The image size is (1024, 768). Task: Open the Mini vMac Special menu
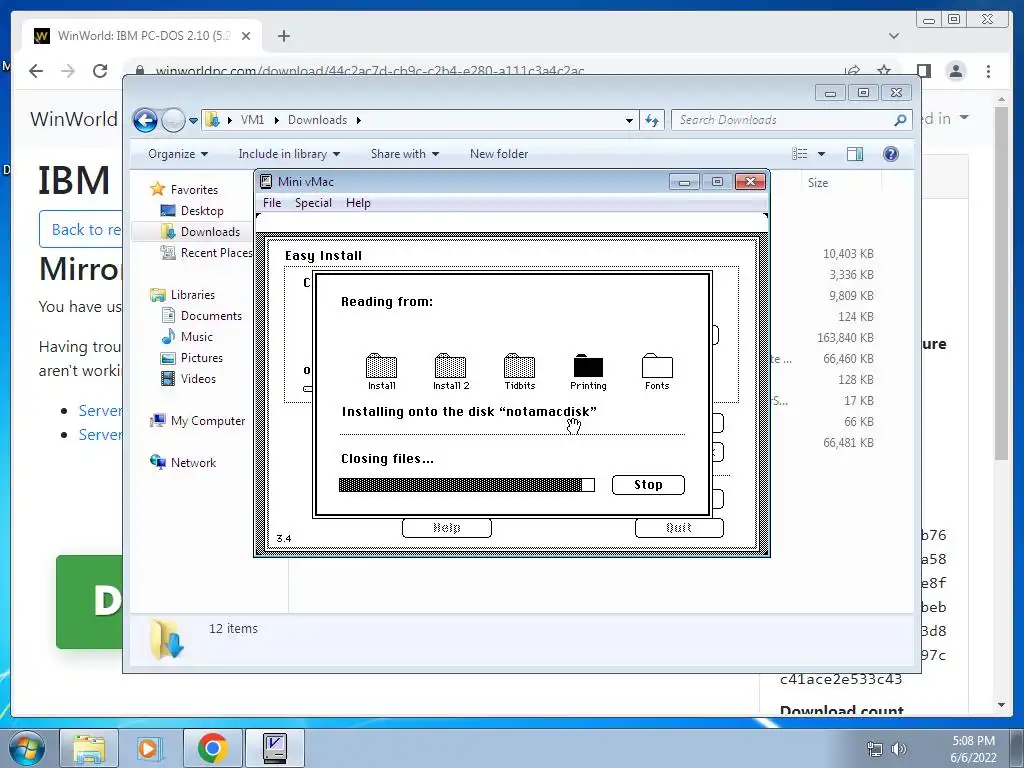(x=313, y=203)
